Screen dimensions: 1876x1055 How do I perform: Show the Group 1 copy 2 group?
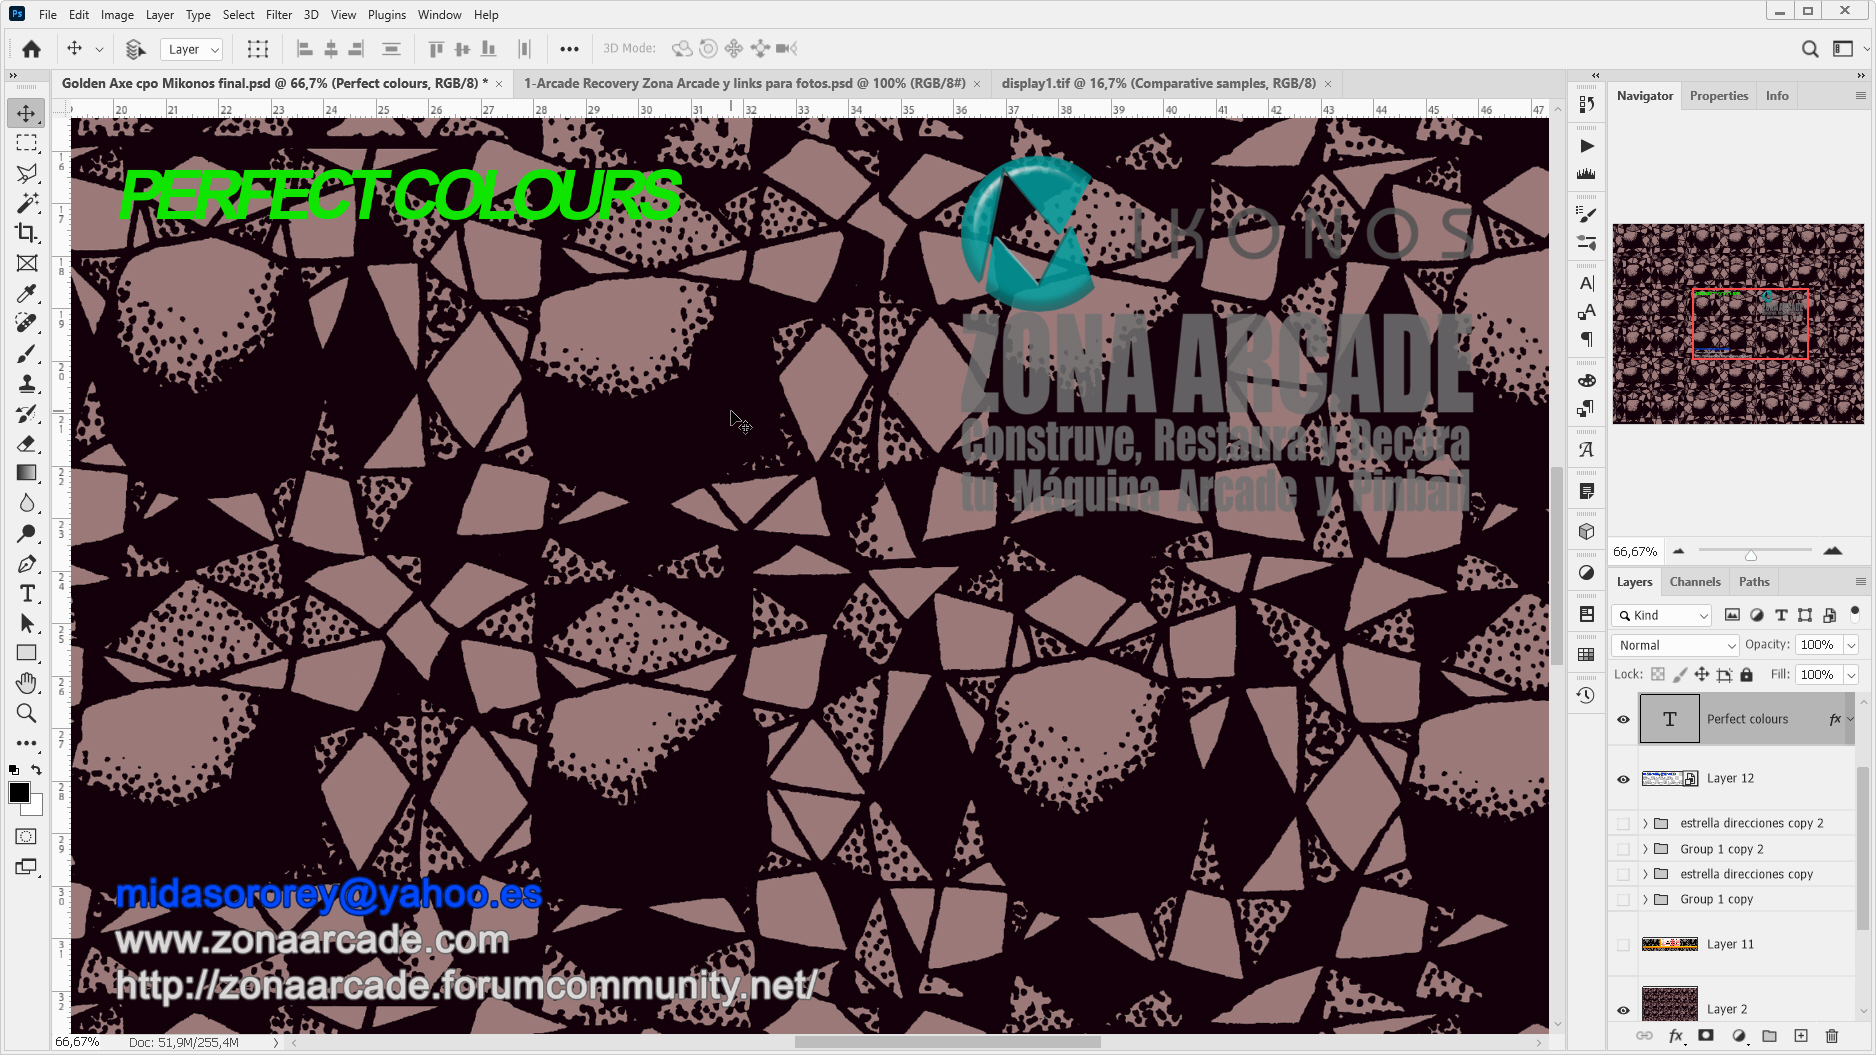click(x=1623, y=848)
